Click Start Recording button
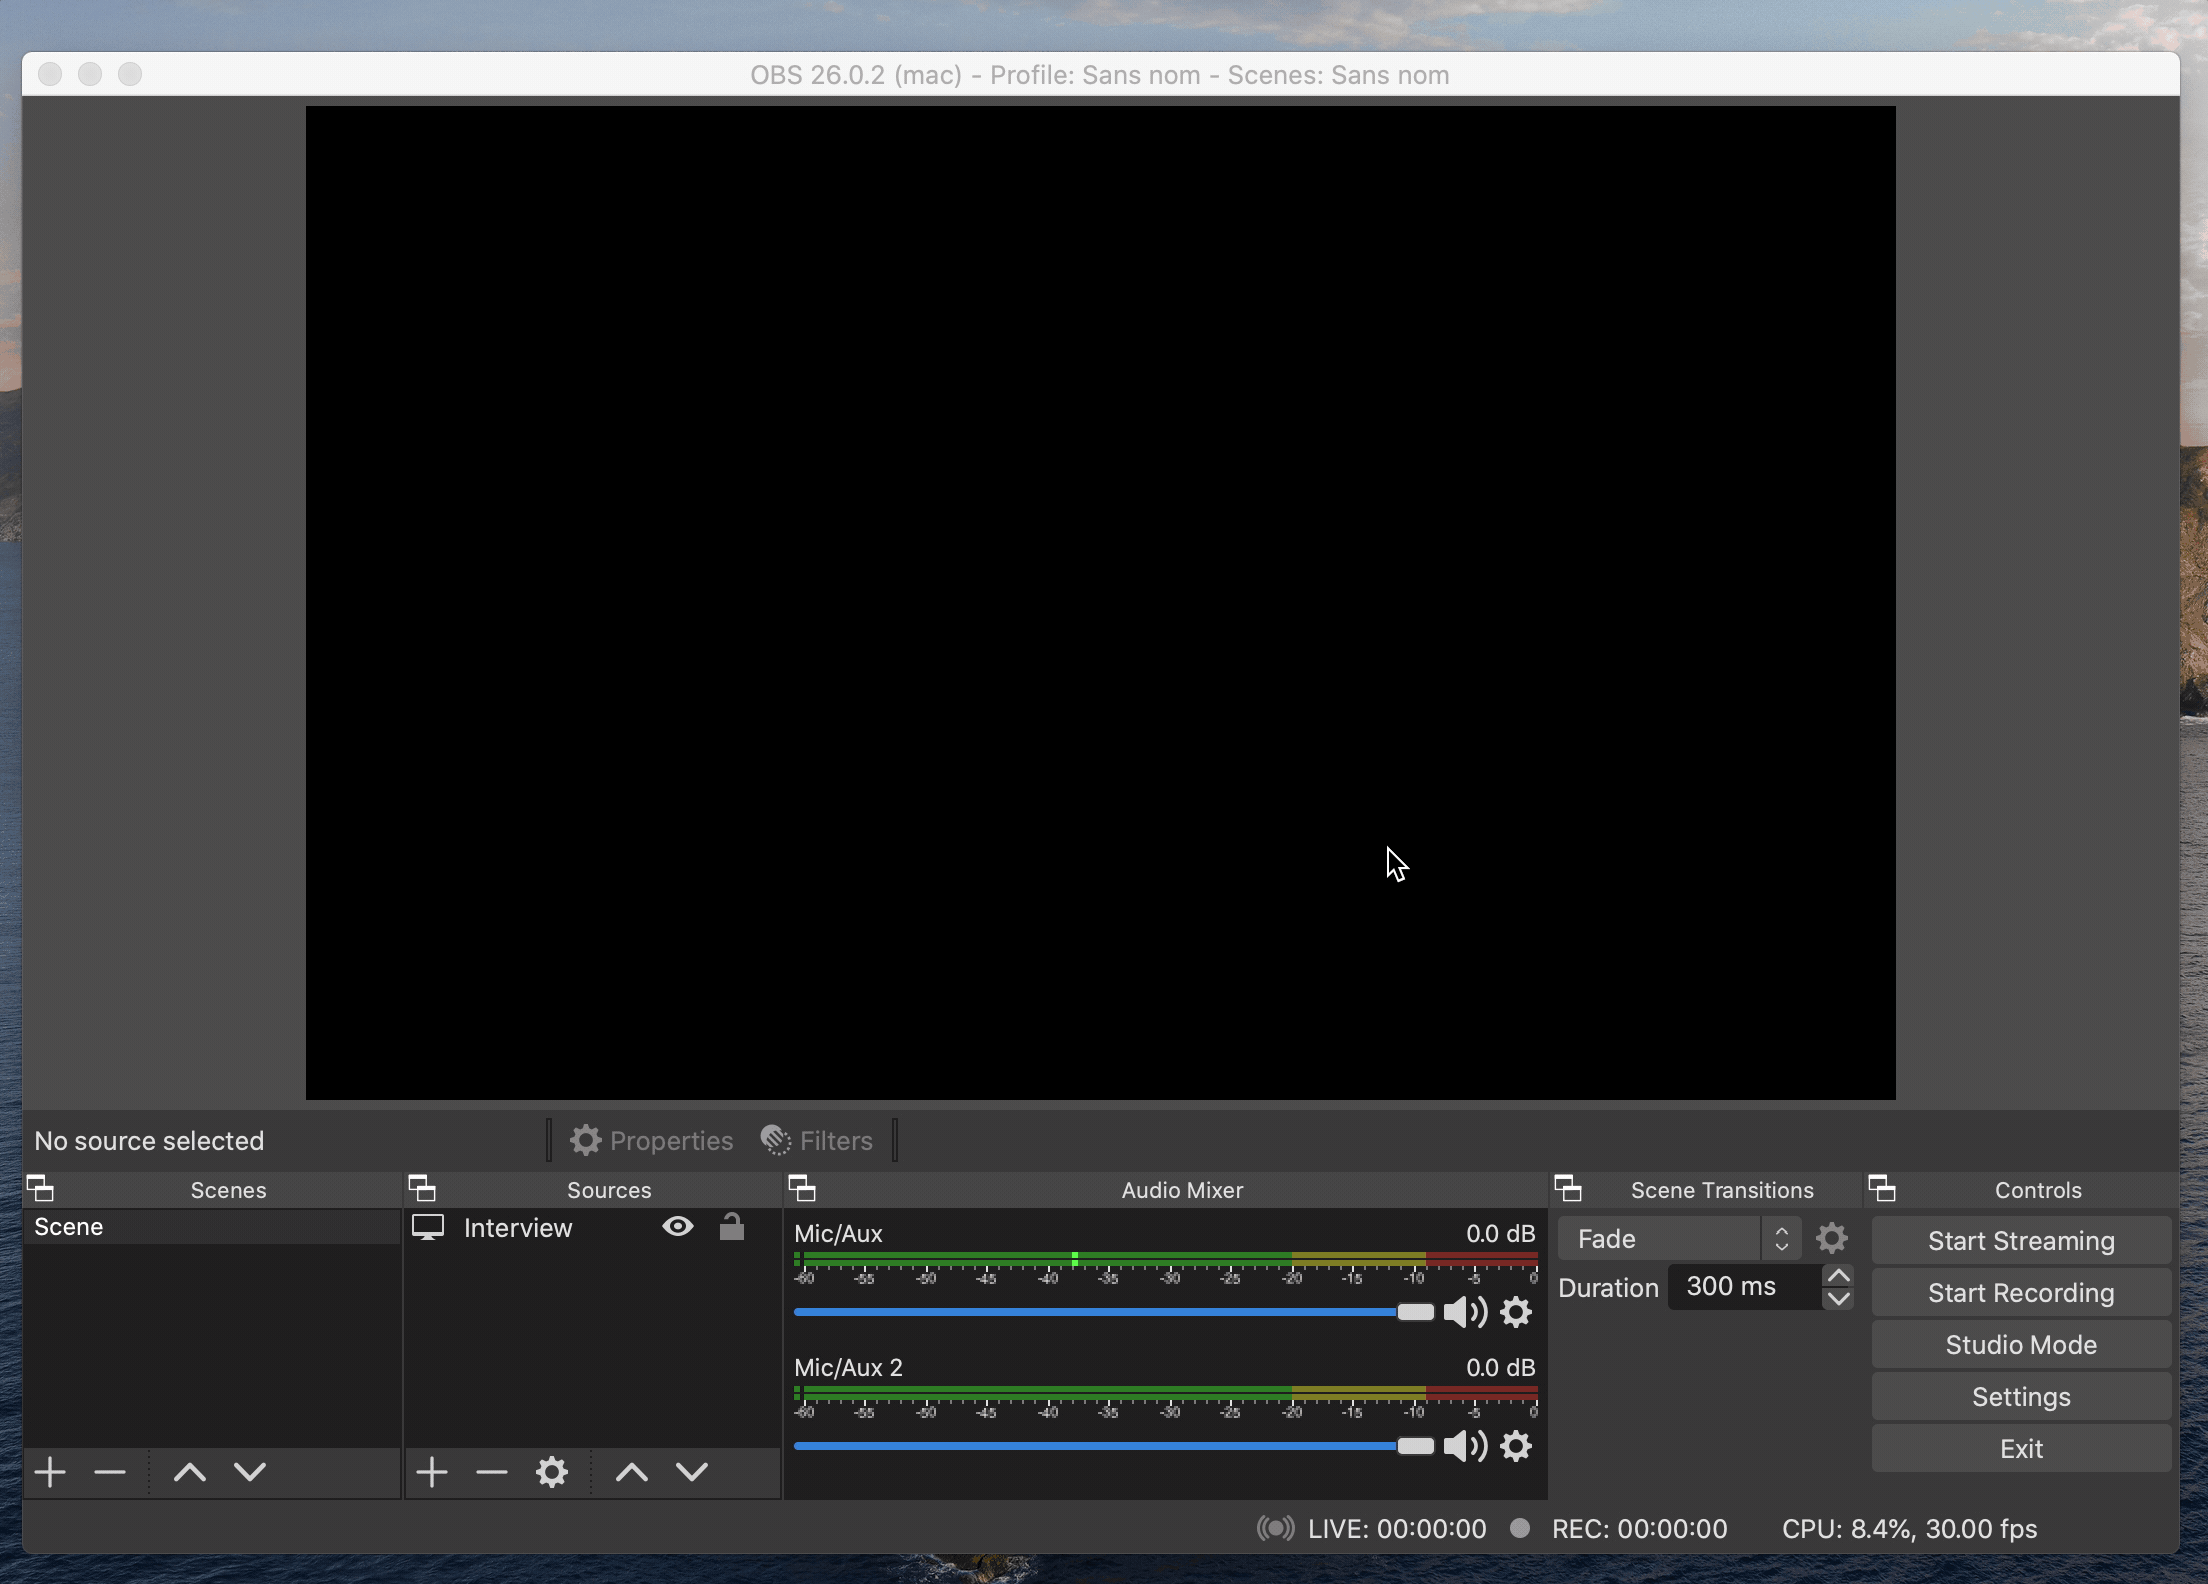Screen dimensions: 2208x1584 pos(2020,1293)
